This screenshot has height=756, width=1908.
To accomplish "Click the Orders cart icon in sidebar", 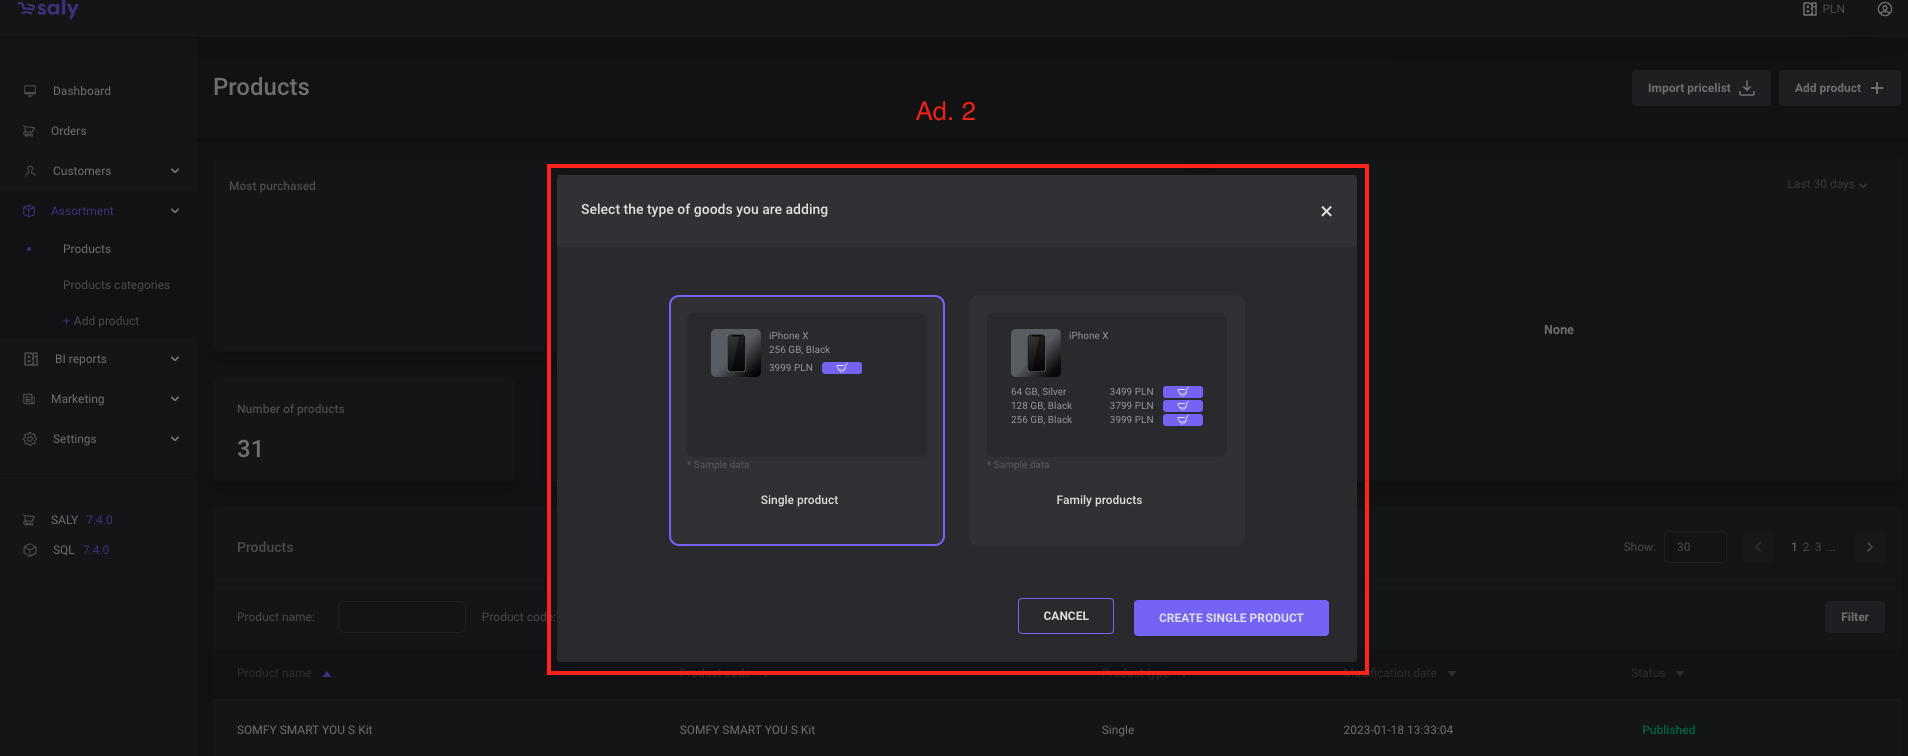I will (29, 131).
